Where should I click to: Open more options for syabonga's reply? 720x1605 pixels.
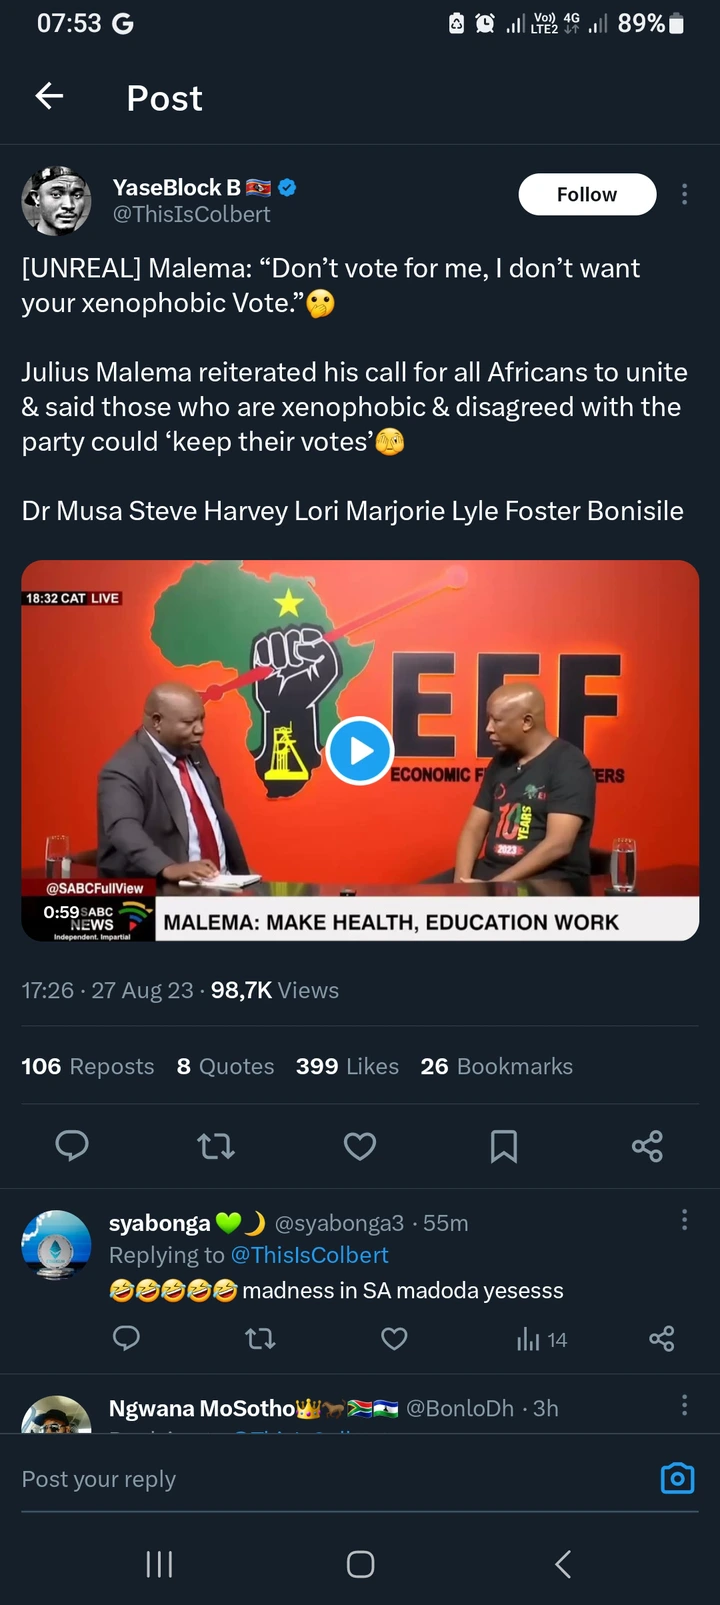click(x=684, y=1219)
